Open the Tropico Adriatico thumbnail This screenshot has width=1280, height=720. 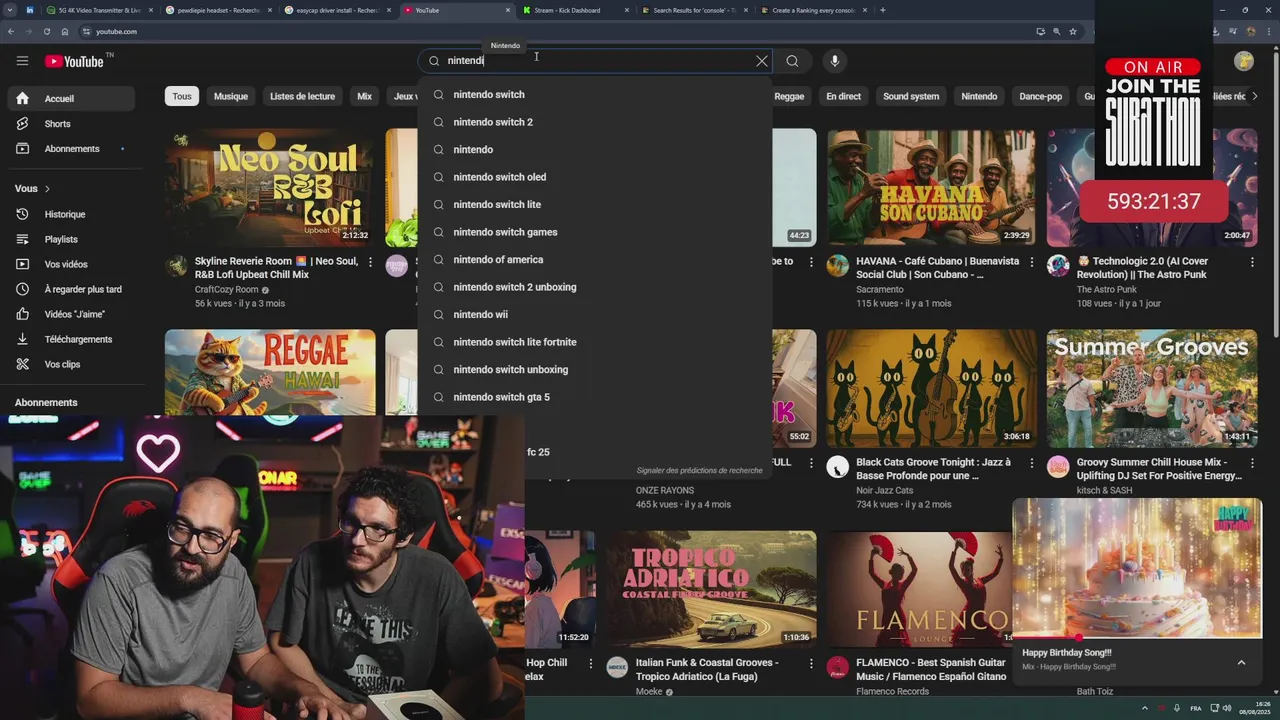click(x=711, y=589)
